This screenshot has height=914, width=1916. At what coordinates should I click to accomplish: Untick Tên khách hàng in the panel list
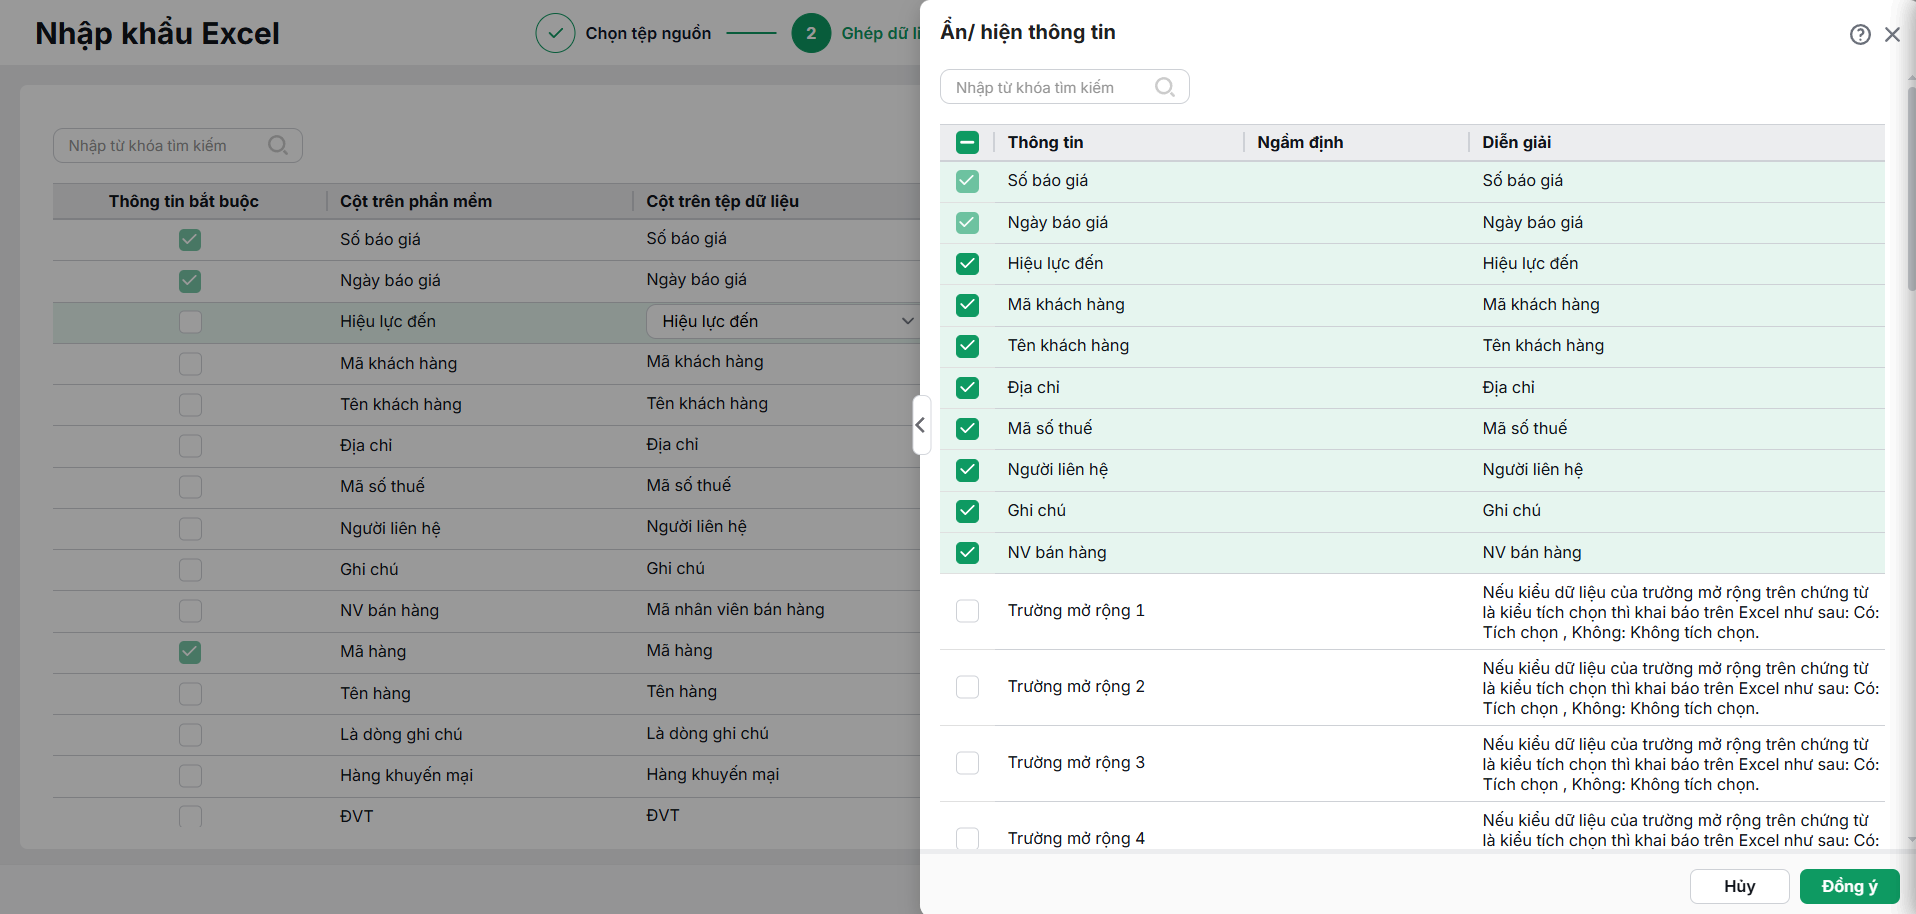[x=967, y=346]
